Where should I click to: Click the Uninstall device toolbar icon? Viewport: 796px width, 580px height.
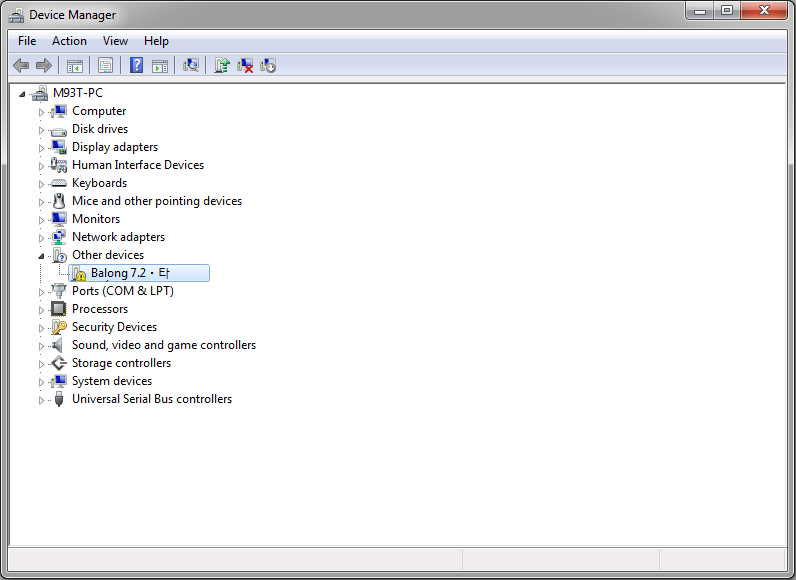(245, 65)
